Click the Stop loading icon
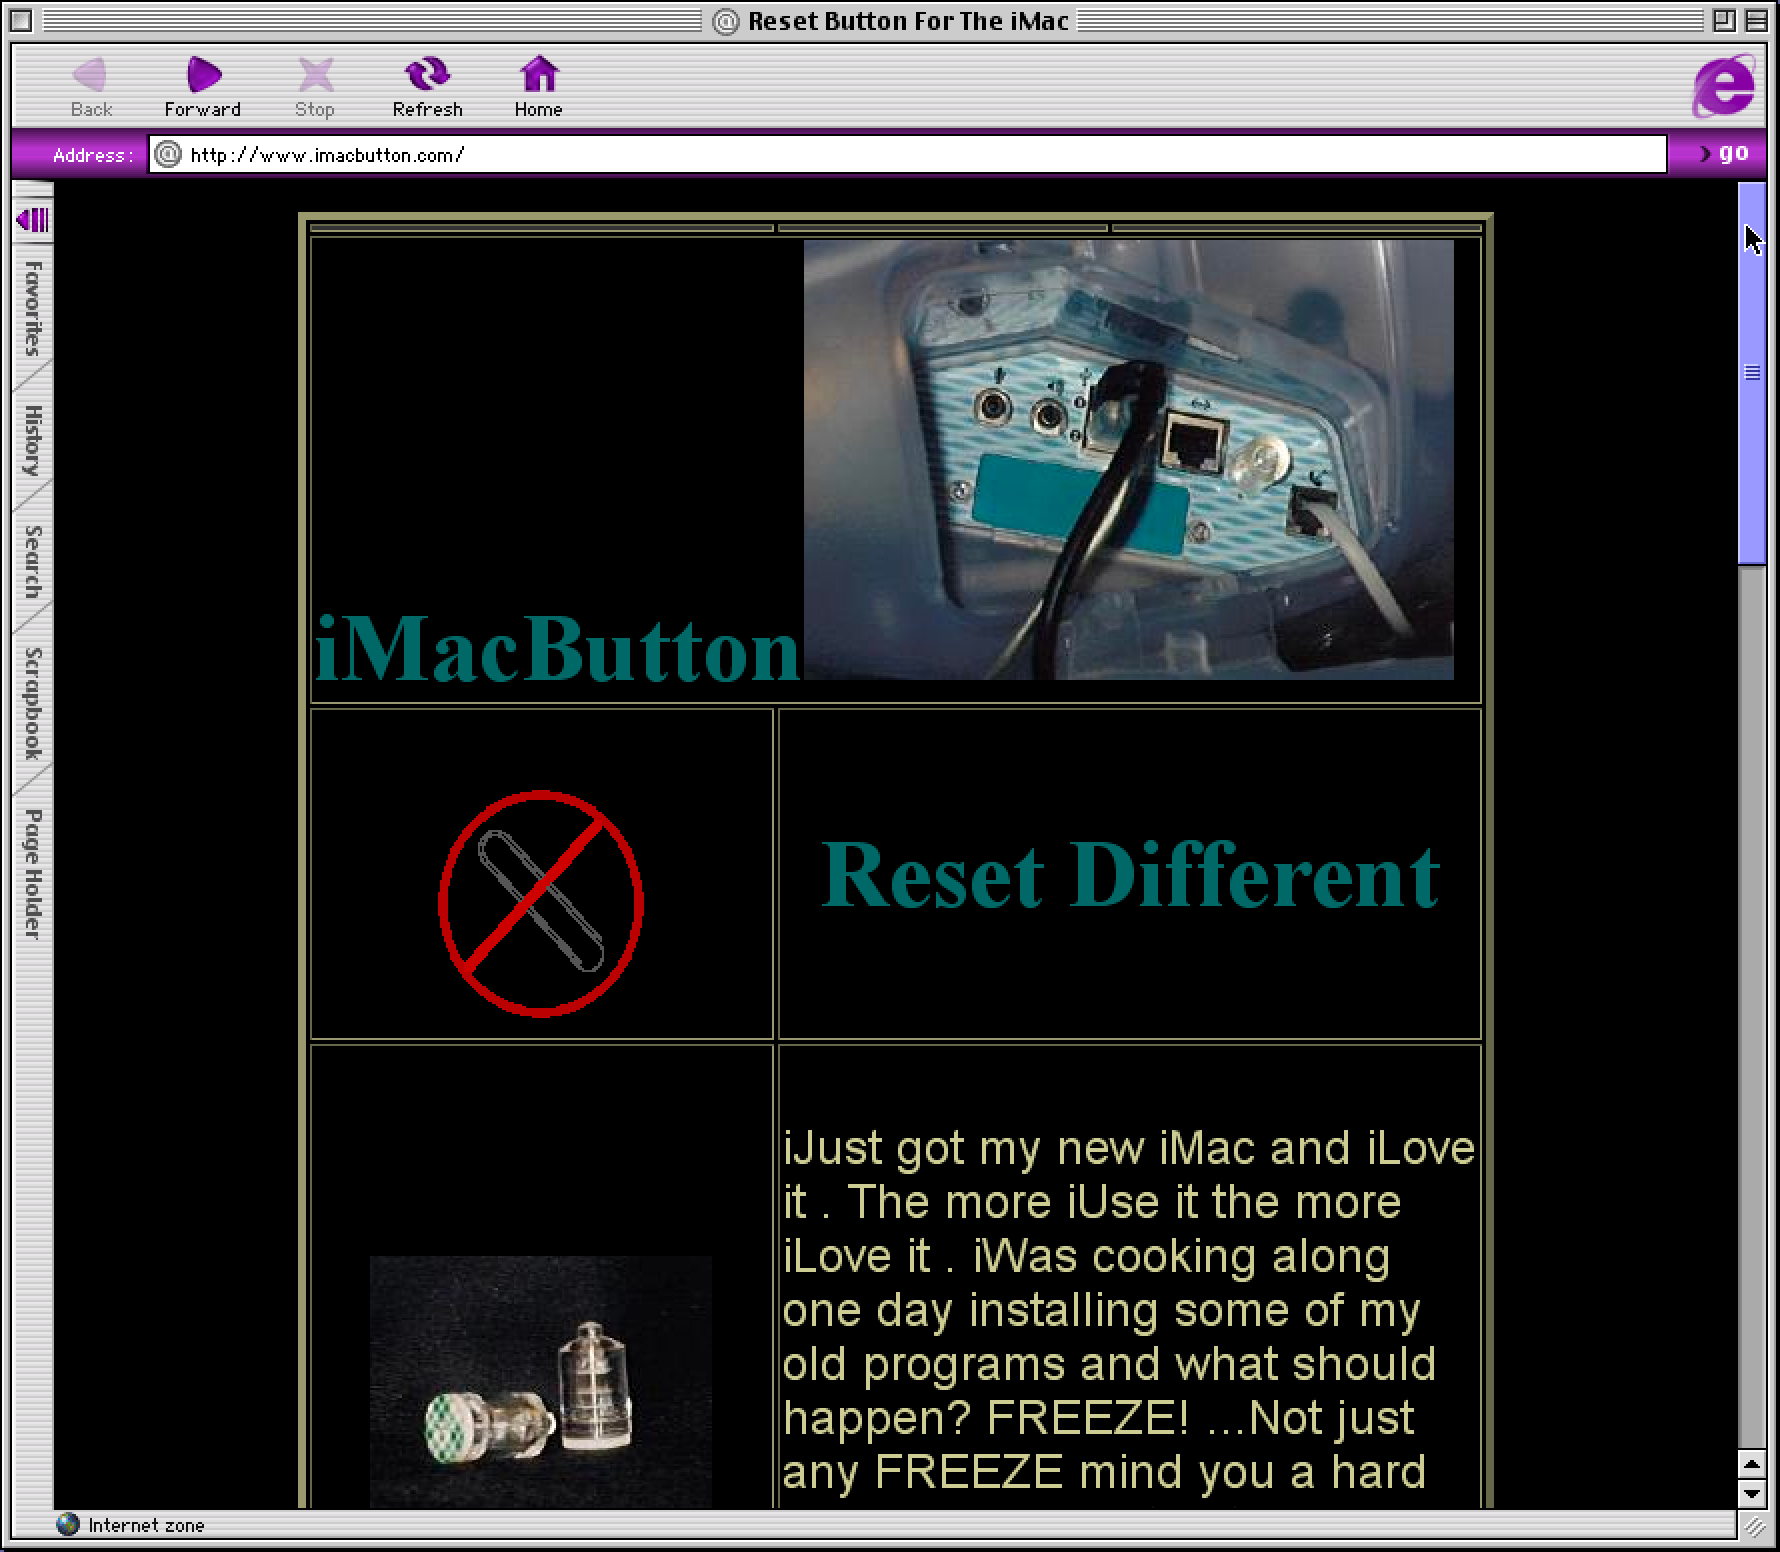 click(x=315, y=75)
